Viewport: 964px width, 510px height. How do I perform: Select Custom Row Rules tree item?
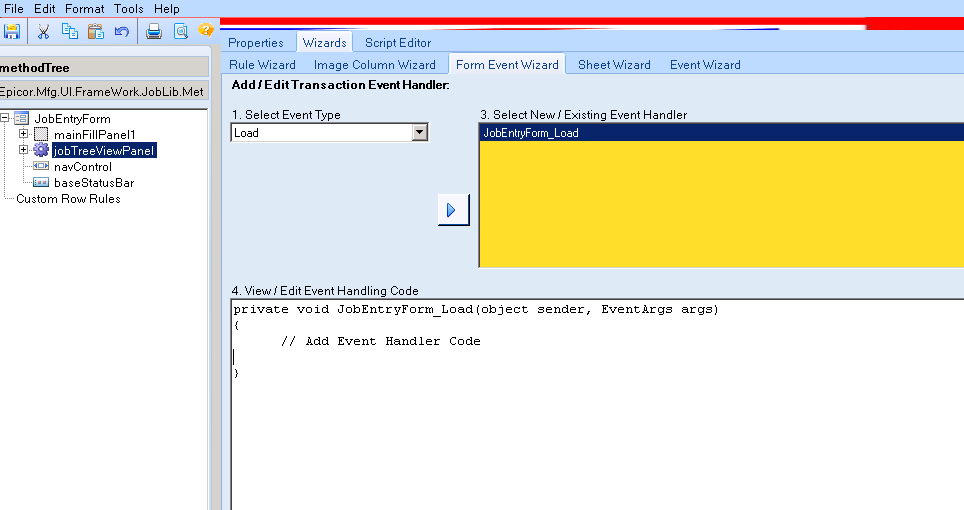tap(68, 198)
